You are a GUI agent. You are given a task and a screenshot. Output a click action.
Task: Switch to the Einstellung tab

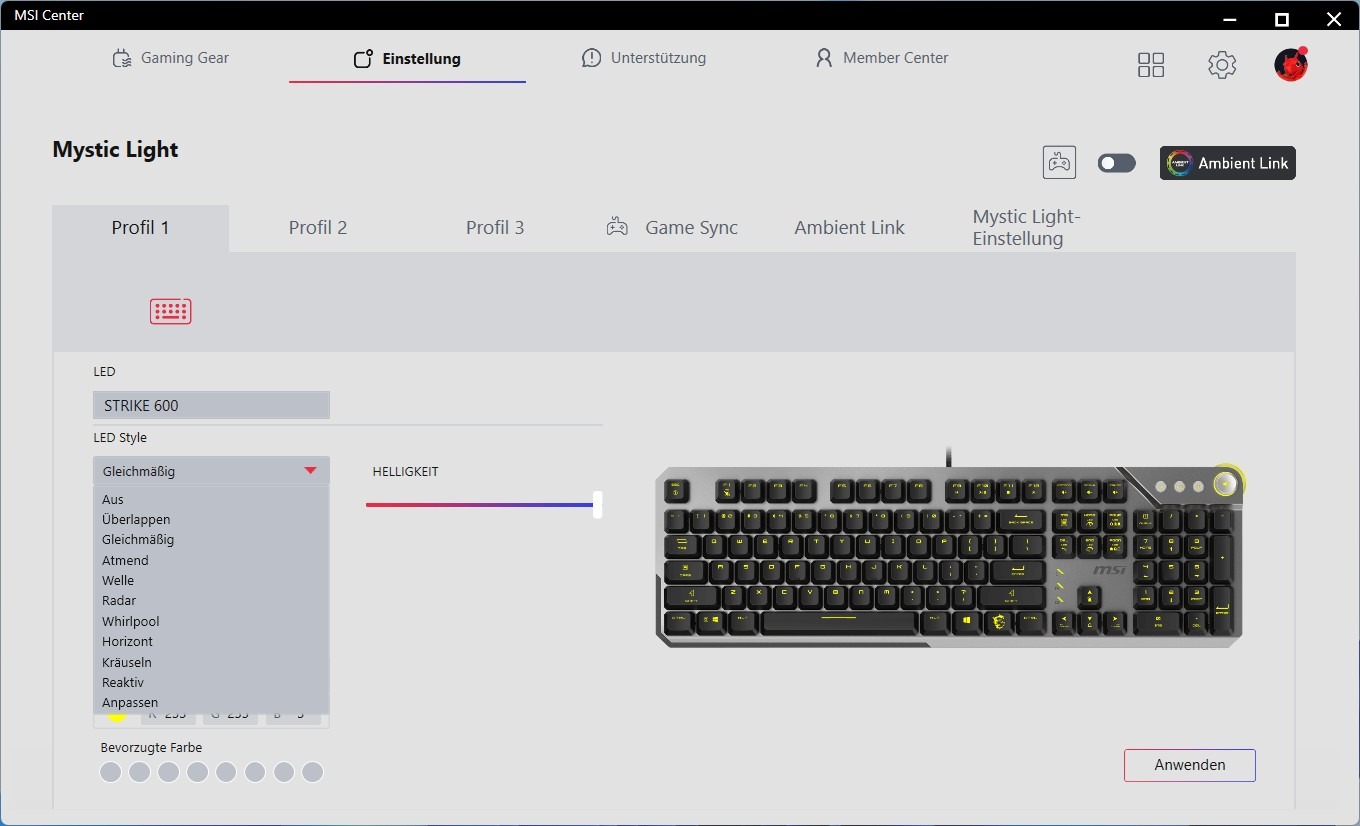pyautogui.click(x=407, y=59)
